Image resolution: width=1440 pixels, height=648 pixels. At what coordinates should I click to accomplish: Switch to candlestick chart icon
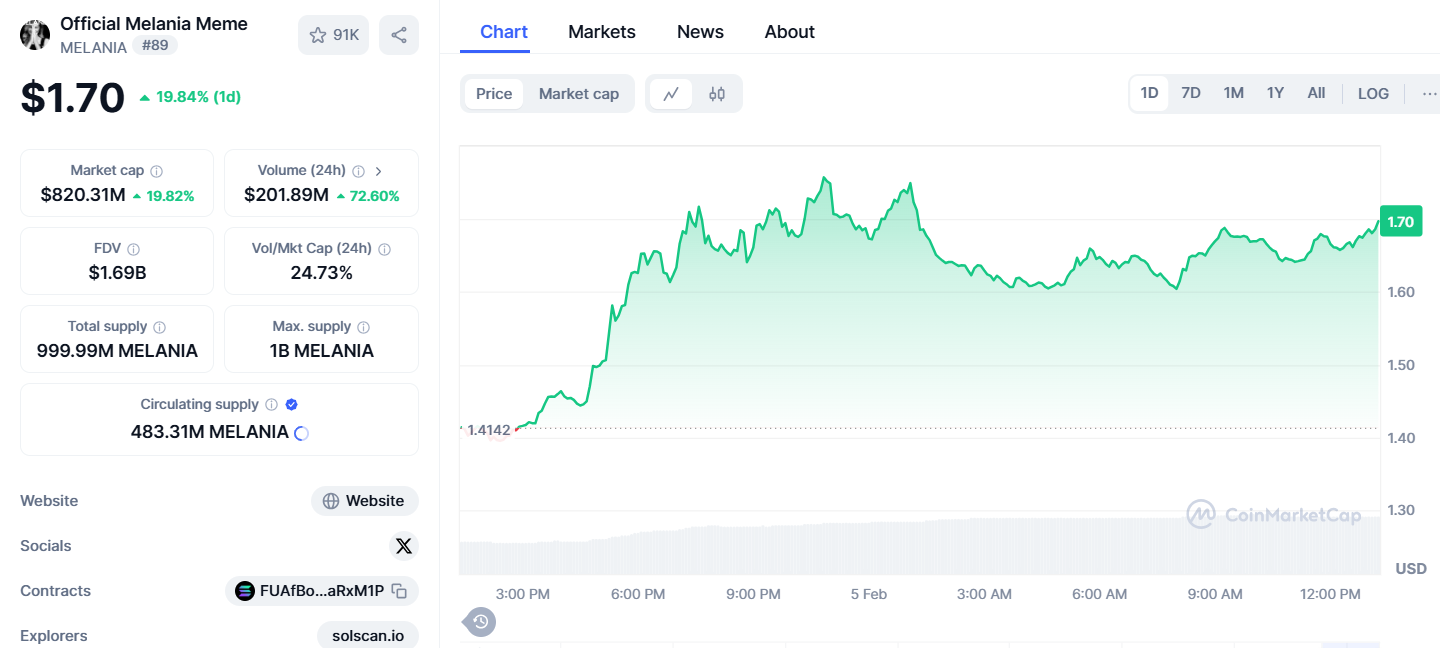pyautogui.click(x=717, y=94)
